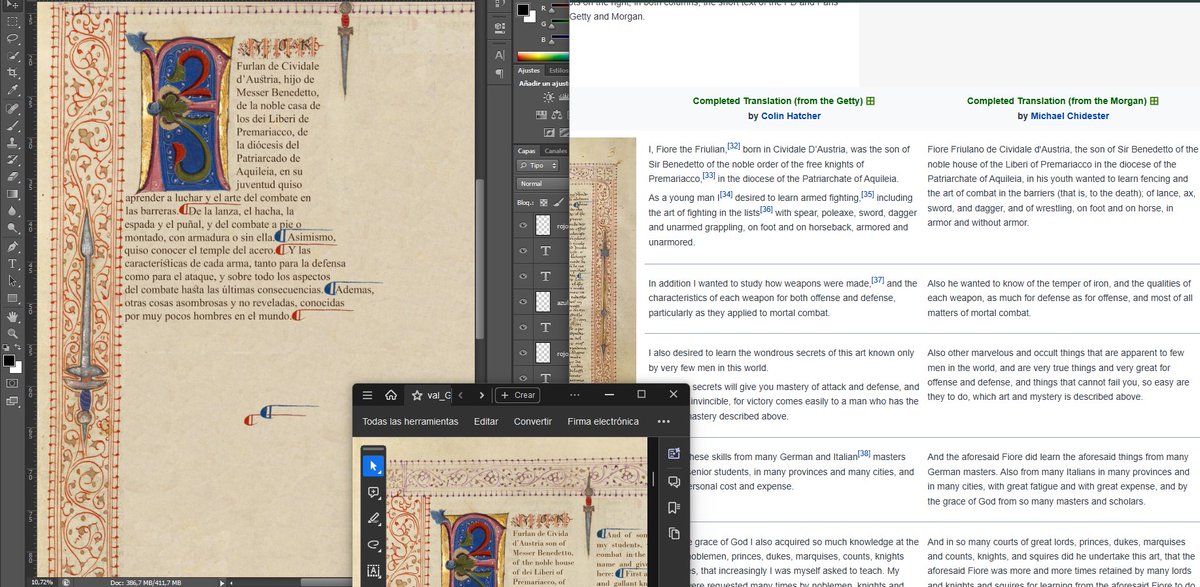Switch to the Ajustes tab
Screen dimensions: 1200x587
pyautogui.click(x=531, y=71)
